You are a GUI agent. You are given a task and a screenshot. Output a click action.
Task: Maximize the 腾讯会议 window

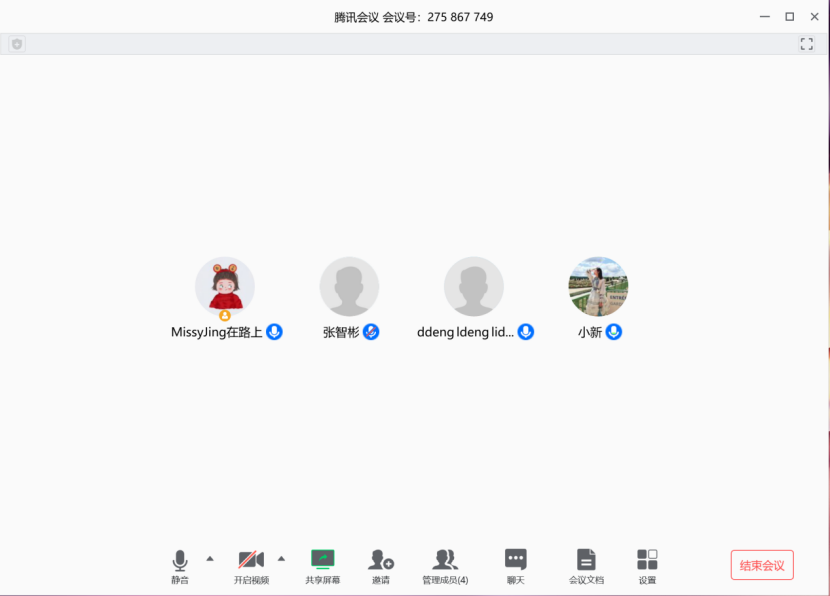(790, 17)
